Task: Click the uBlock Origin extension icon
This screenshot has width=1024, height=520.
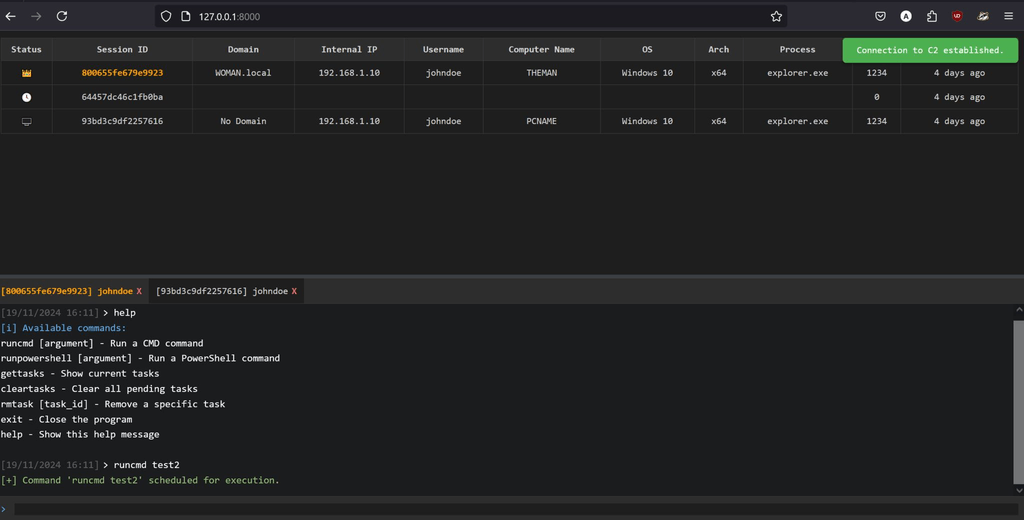Action: click(x=957, y=16)
